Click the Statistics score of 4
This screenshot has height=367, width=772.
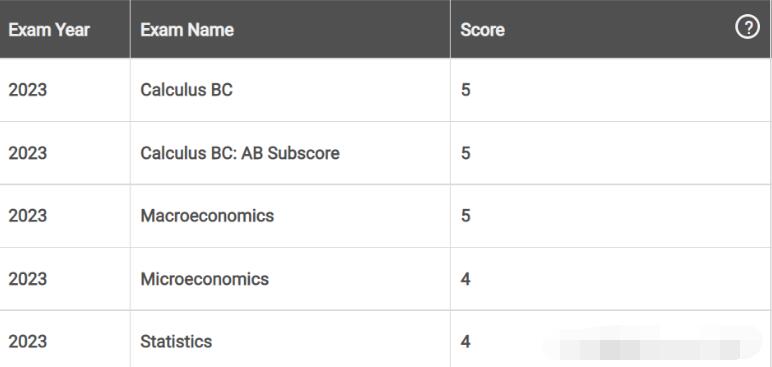[466, 341]
